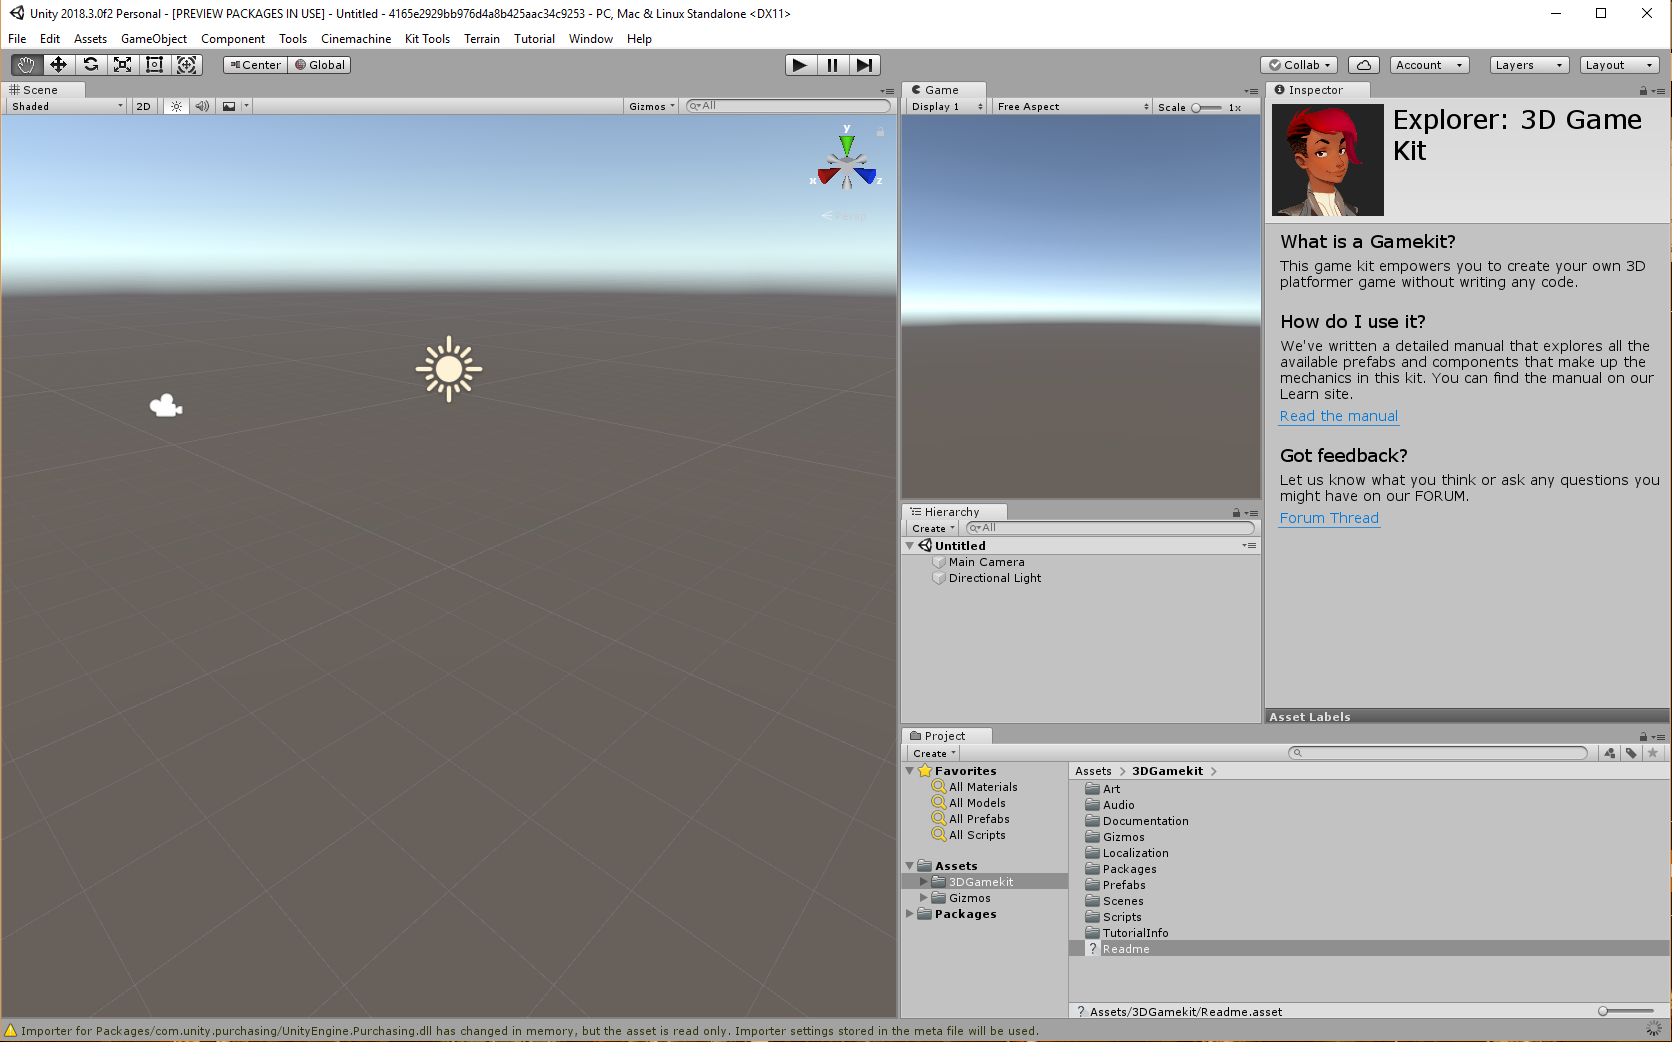Toggle pivot Center handle position
The height and width of the screenshot is (1042, 1672).
click(x=256, y=65)
